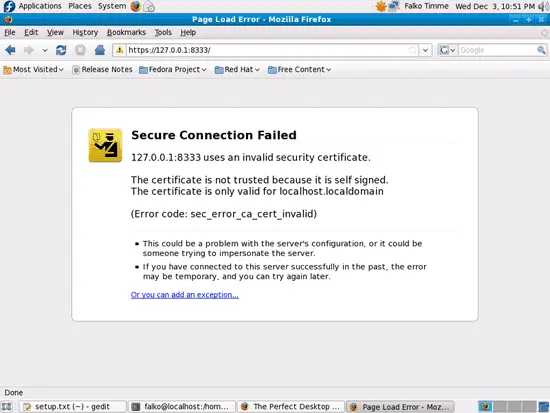Image resolution: width=550 pixels, height=413 pixels.
Task: Open the Release Notes bookmark
Action: point(102,69)
